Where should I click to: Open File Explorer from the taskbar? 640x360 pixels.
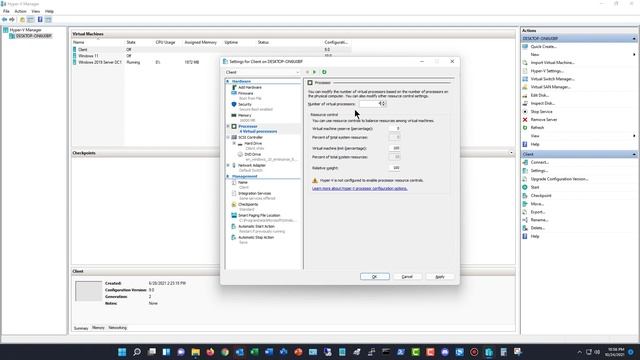(196, 352)
